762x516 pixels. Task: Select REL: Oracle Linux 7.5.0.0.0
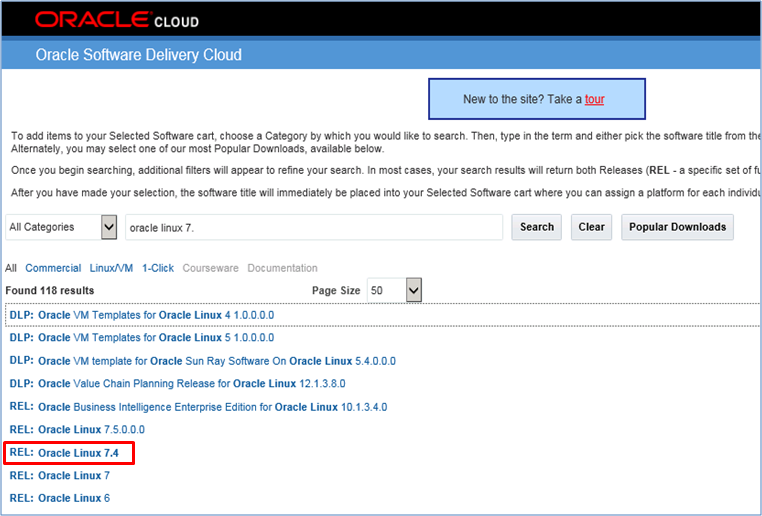point(77,430)
